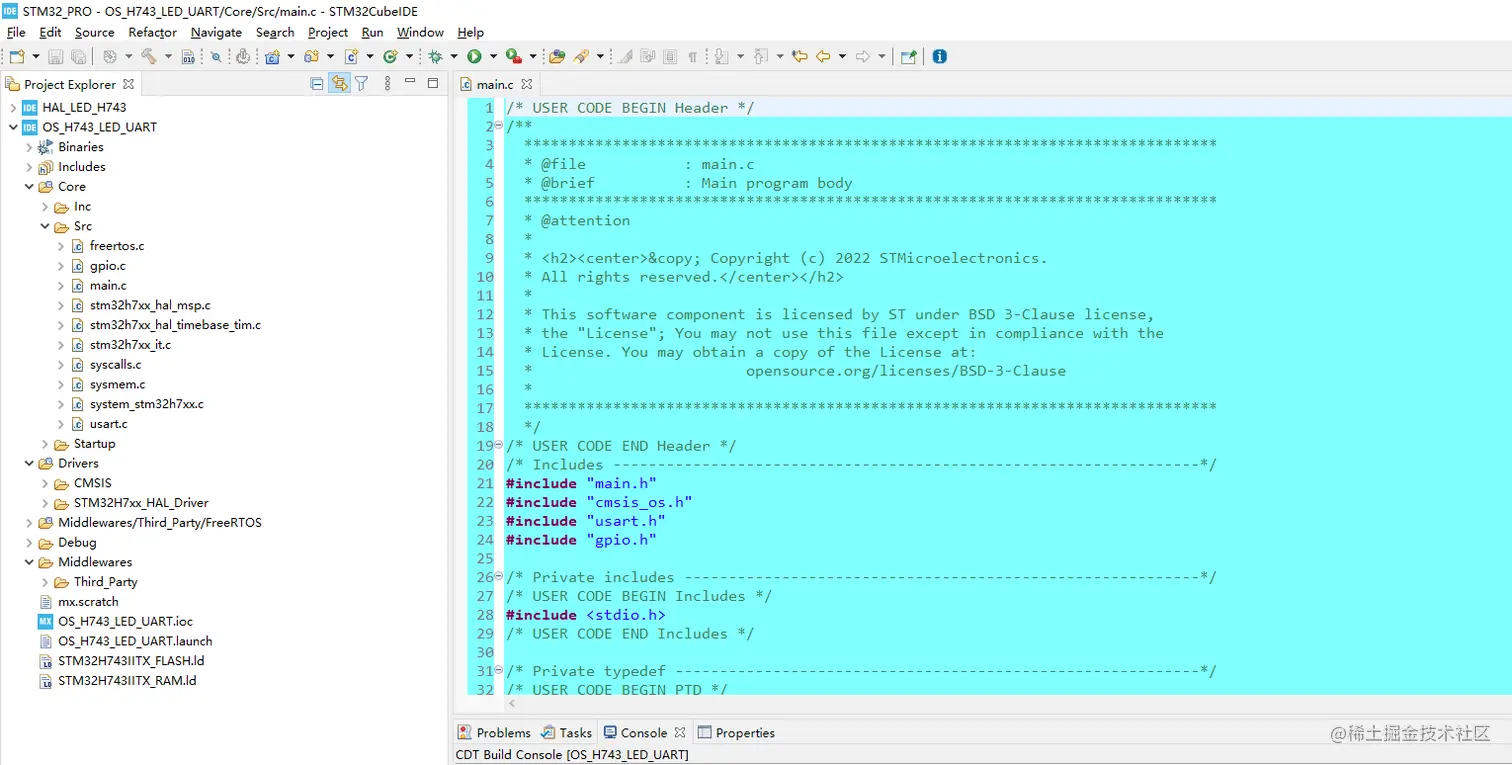Click the editor horizontal scroll left arrow

(514, 704)
